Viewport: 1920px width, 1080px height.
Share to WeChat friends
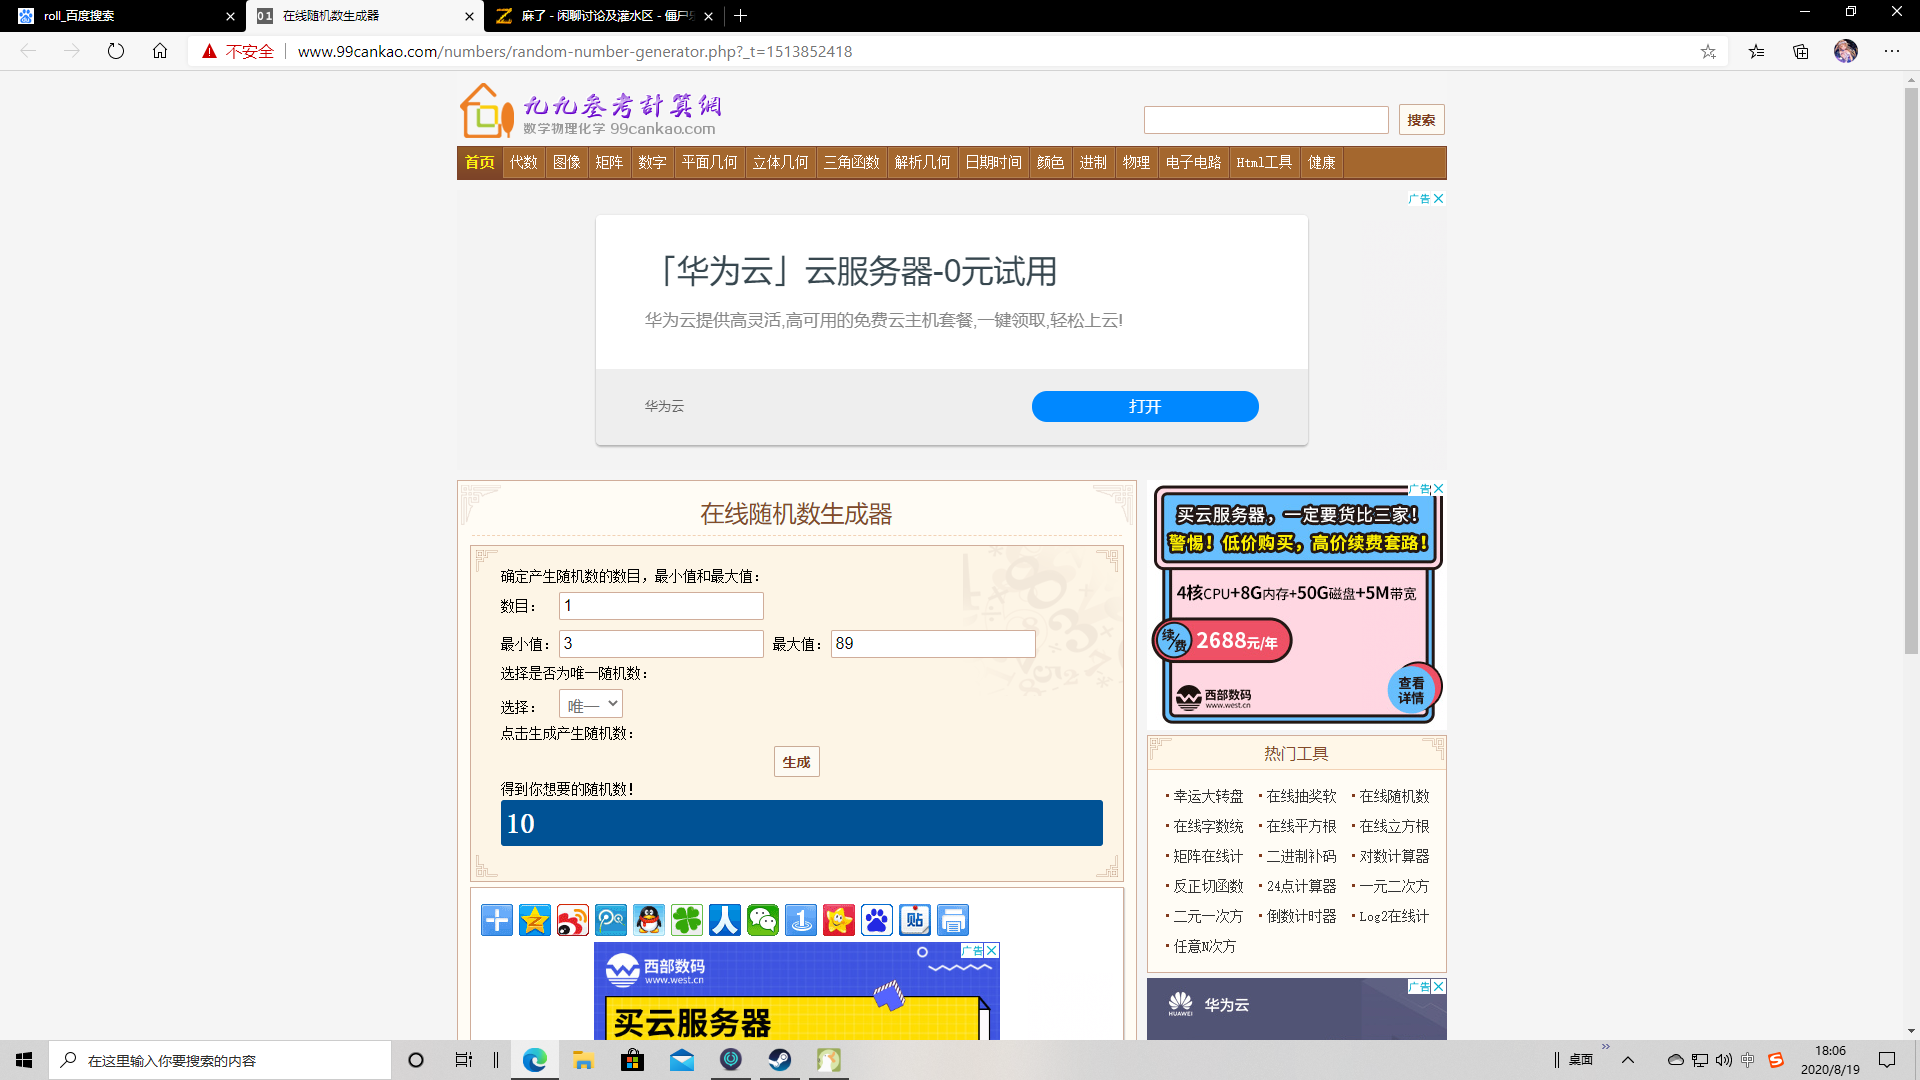coord(763,920)
